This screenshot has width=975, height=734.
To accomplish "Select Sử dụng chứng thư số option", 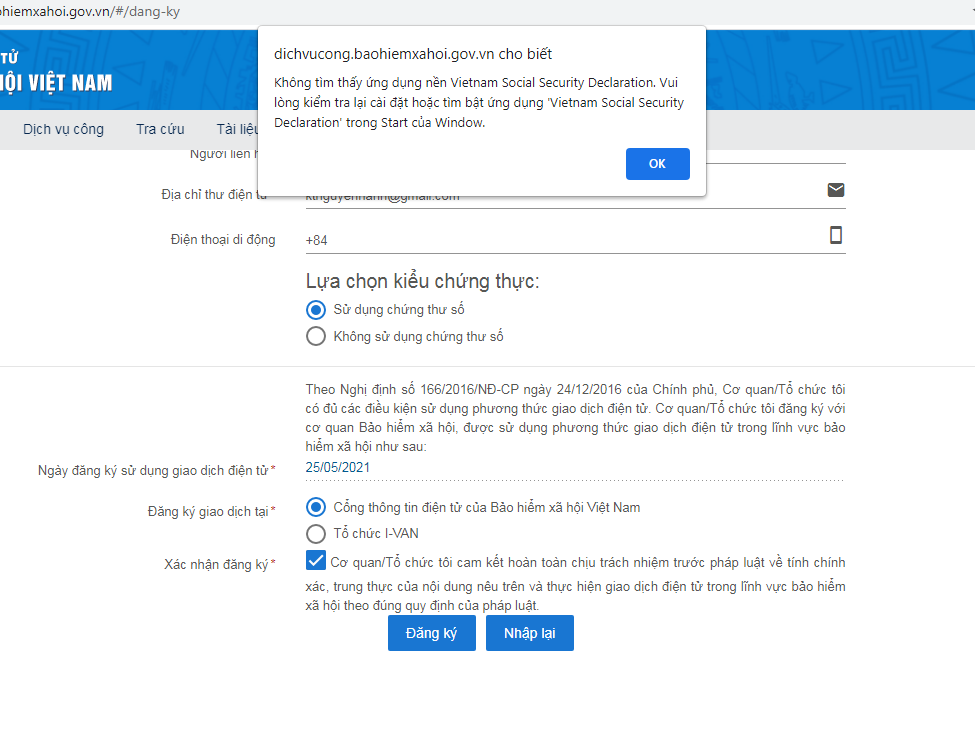I will [x=316, y=310].
